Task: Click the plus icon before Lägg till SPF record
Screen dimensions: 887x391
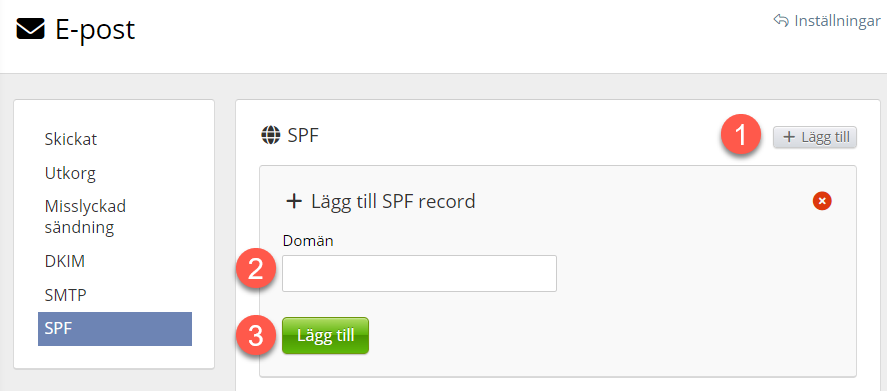Action: click(x=294, y=201)
